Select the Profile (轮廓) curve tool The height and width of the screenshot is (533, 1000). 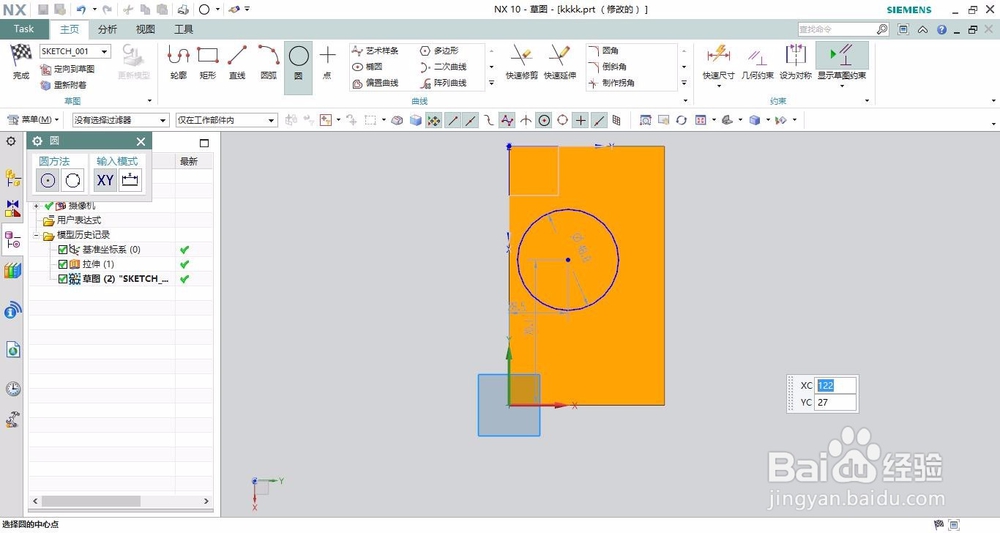(179, 62)
